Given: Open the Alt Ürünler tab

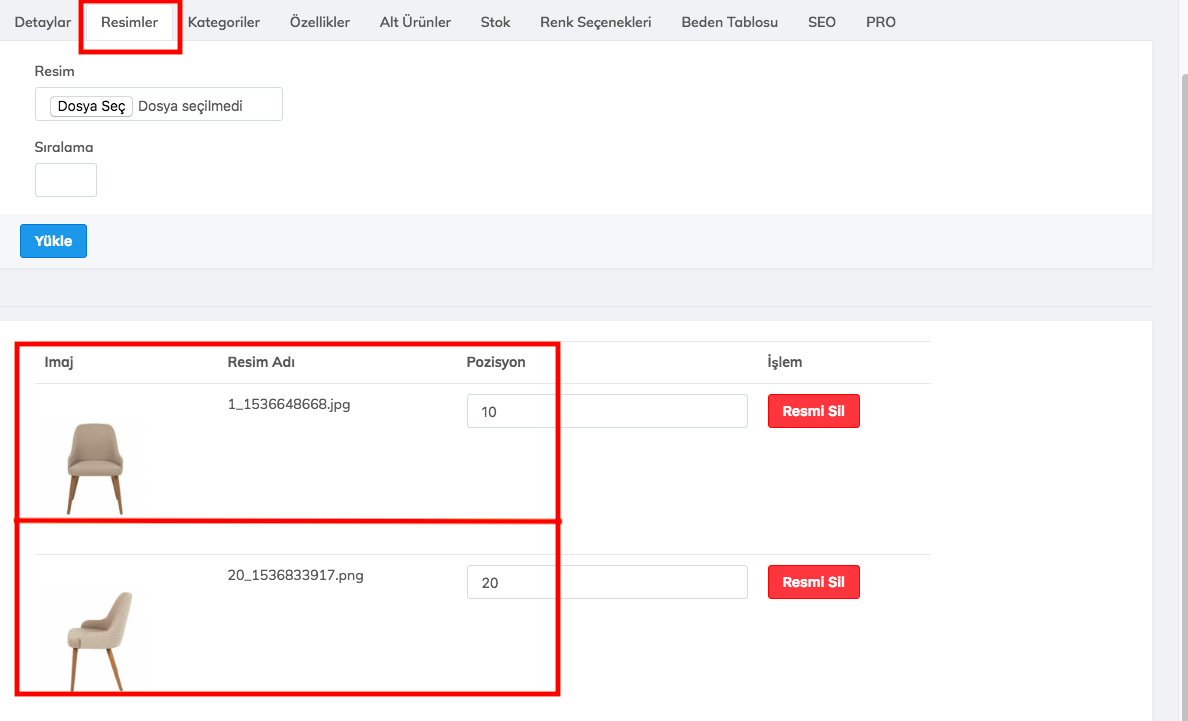Looking at the screenshot, I should coord(415,22).
